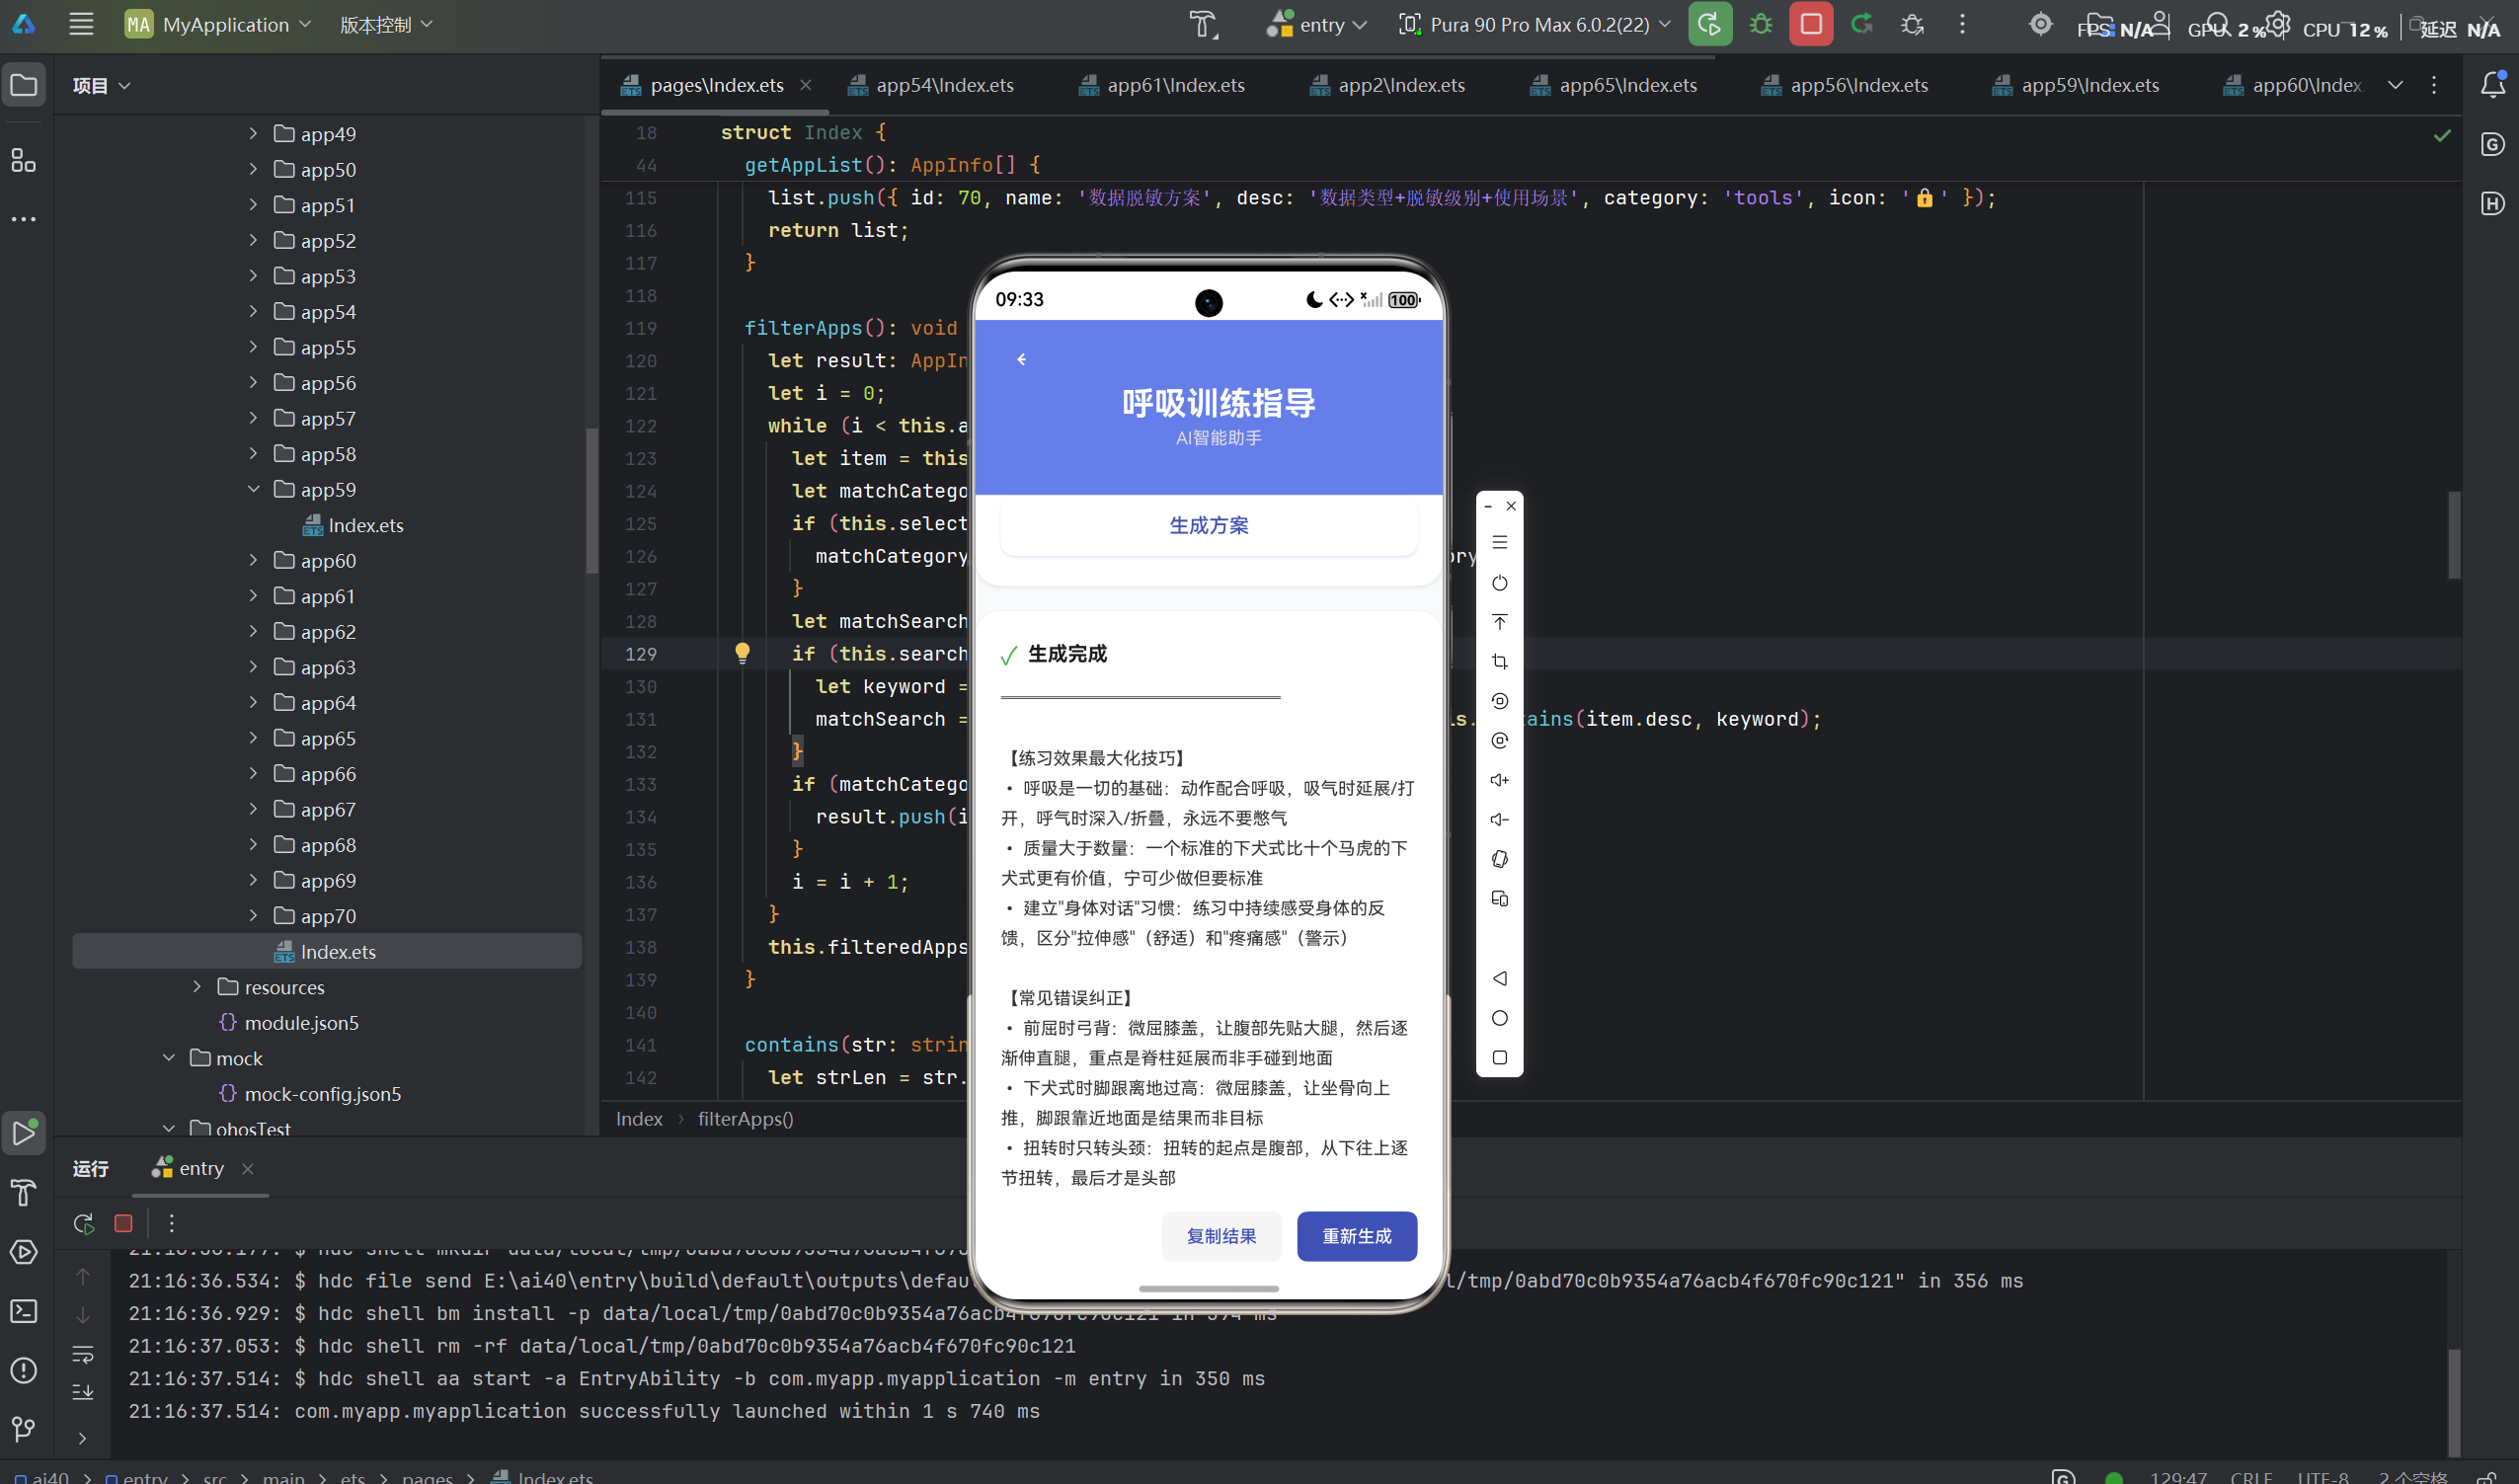Image resolution: width=2519 pixels, height=1484 pixels.
Task: Run the entry app with green button
Action: 1710,24
